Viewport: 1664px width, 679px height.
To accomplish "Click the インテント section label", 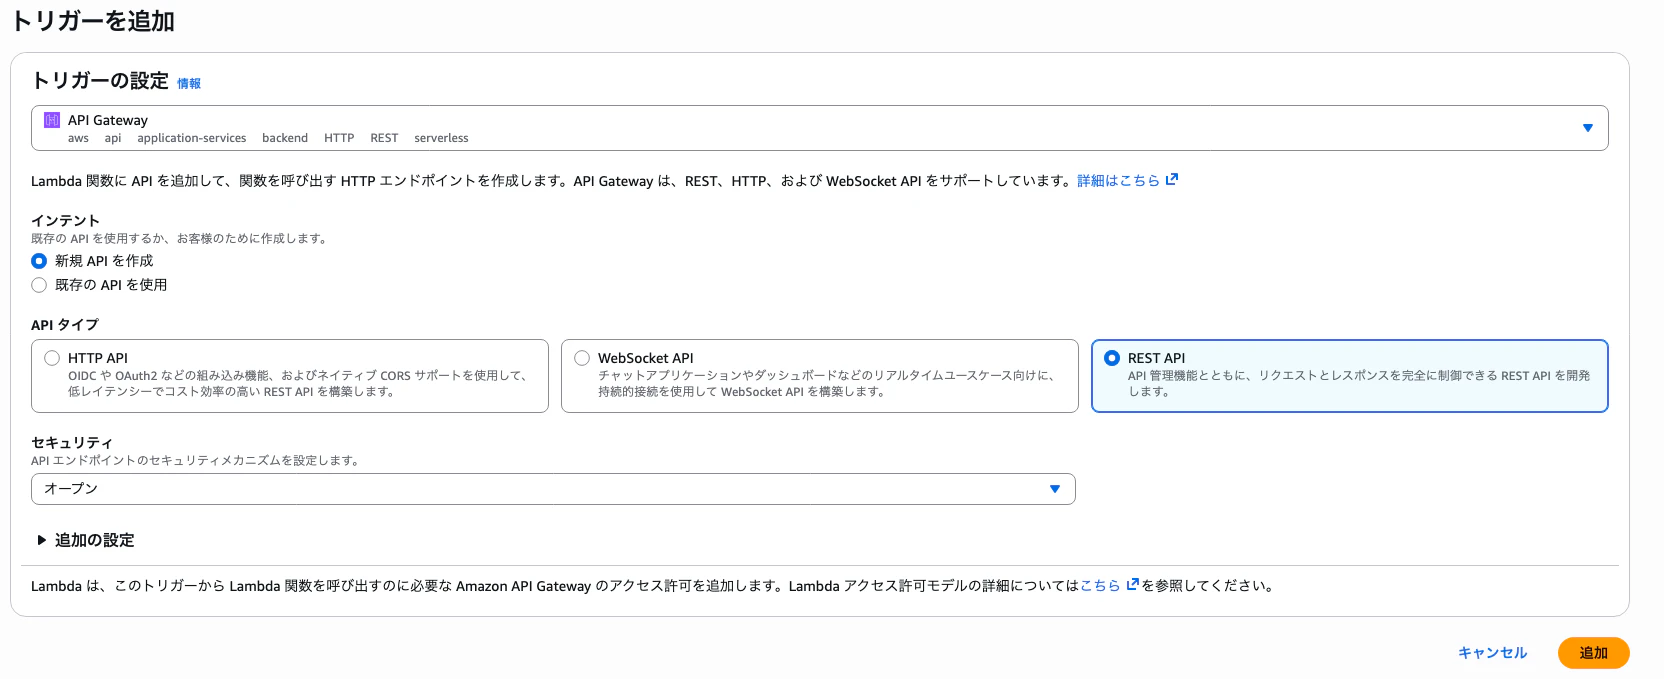I will click(66, 221).
